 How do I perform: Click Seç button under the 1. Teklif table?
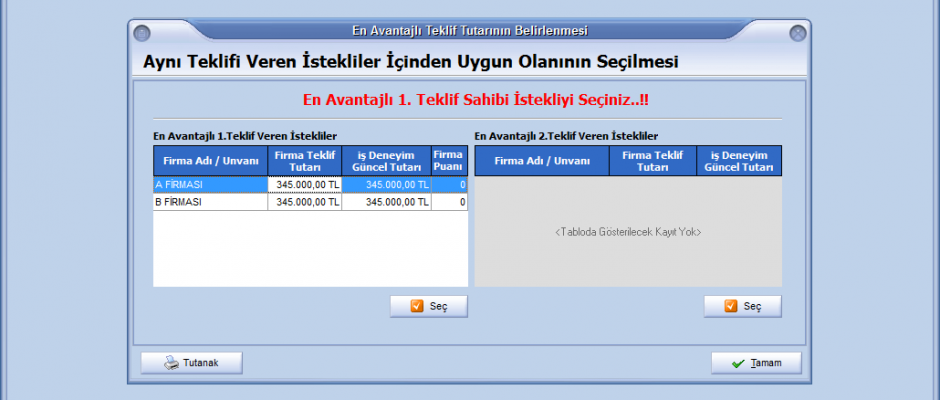(x=428, y=307)
